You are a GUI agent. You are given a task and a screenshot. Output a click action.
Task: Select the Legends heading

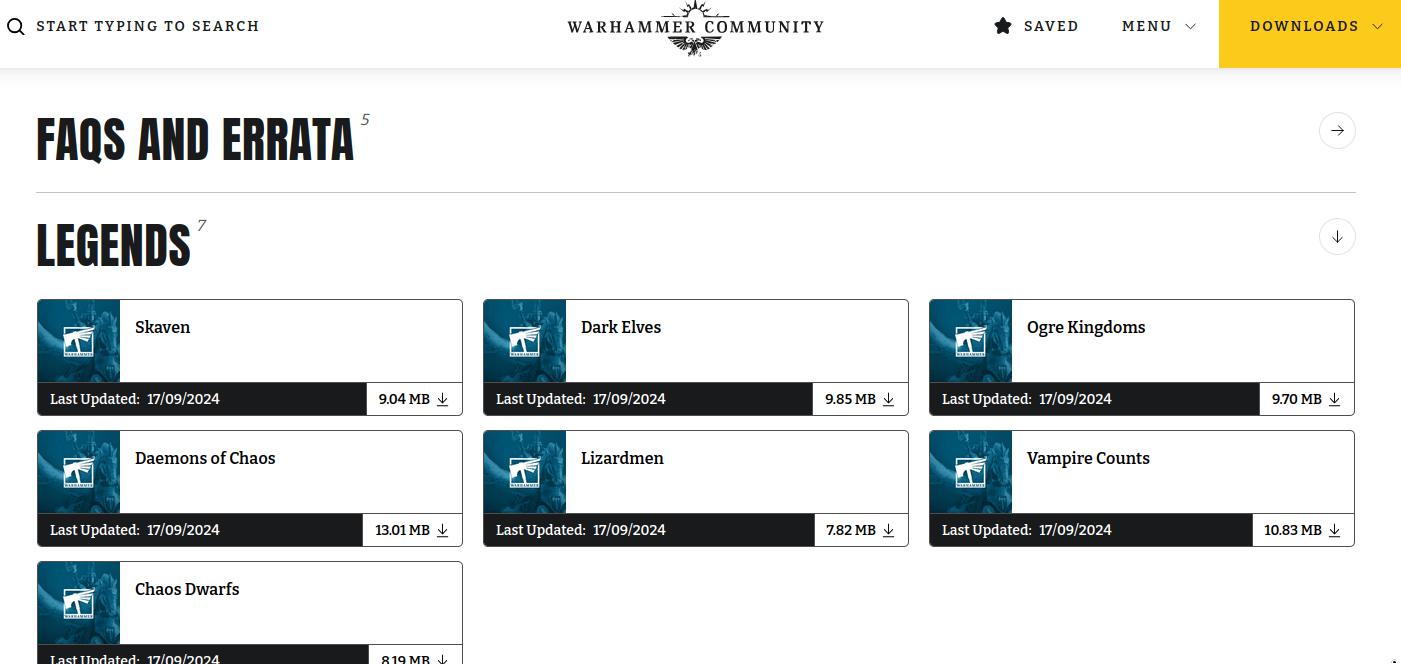[x=113, y=246]
